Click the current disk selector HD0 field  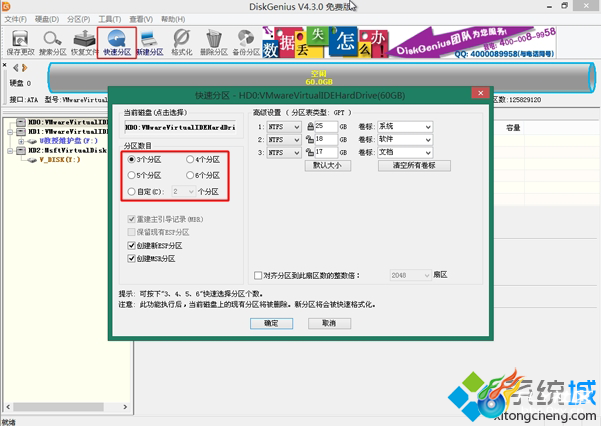(180, 127)
